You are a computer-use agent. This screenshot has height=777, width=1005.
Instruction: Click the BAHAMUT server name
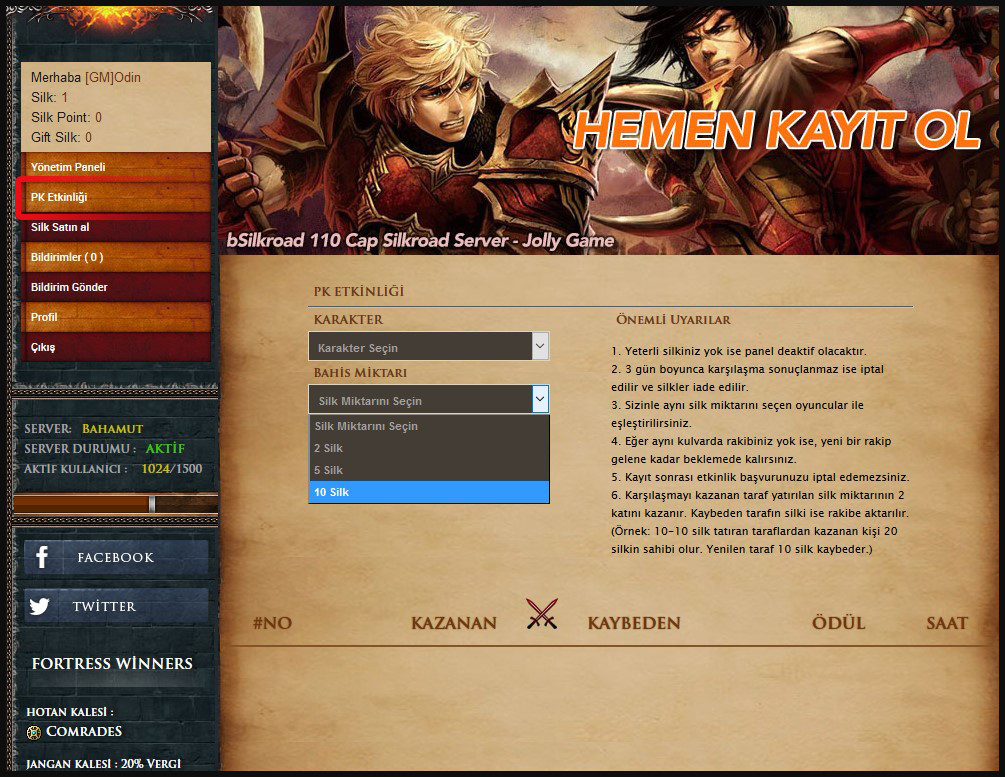(112, 429)
